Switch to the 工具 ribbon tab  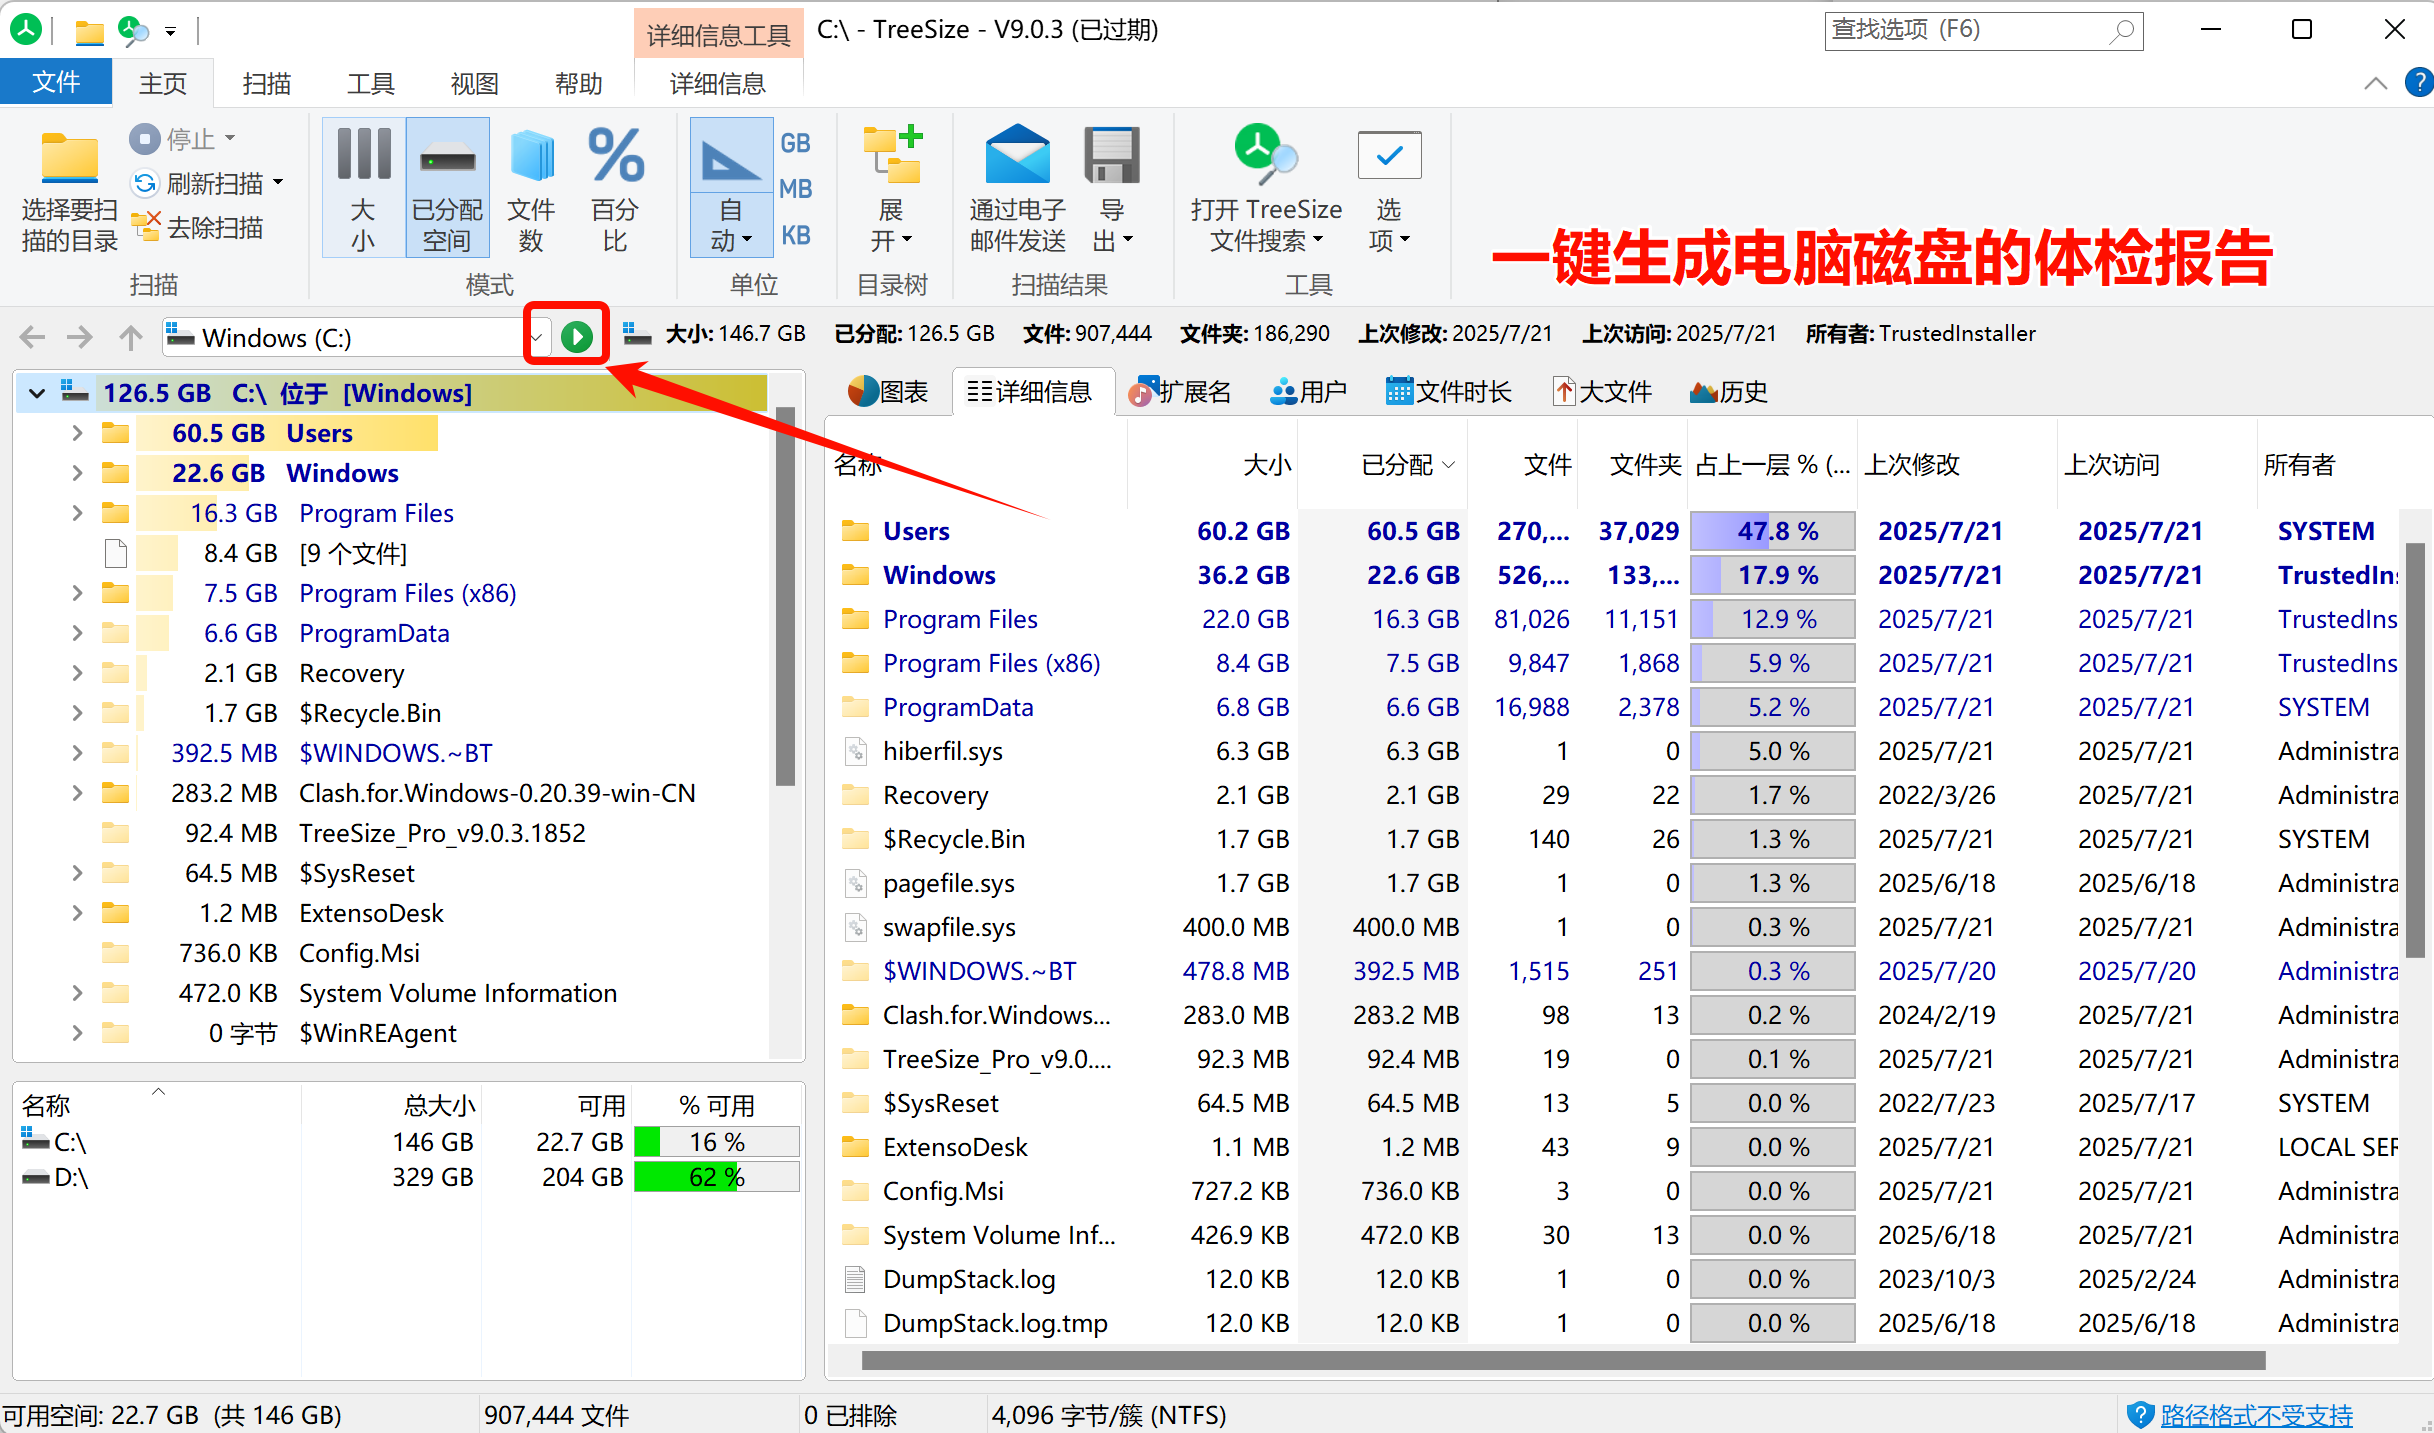coord(371,83)
